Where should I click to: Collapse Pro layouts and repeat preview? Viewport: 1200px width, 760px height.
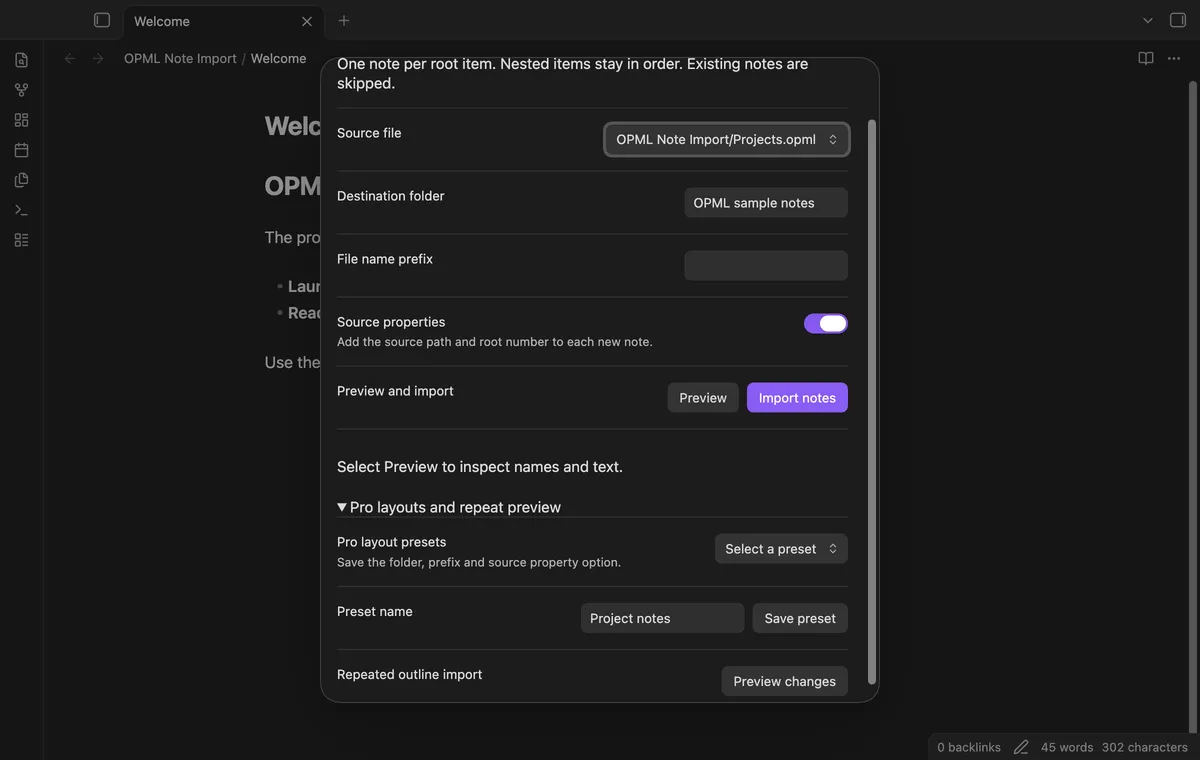pos(449,507)
